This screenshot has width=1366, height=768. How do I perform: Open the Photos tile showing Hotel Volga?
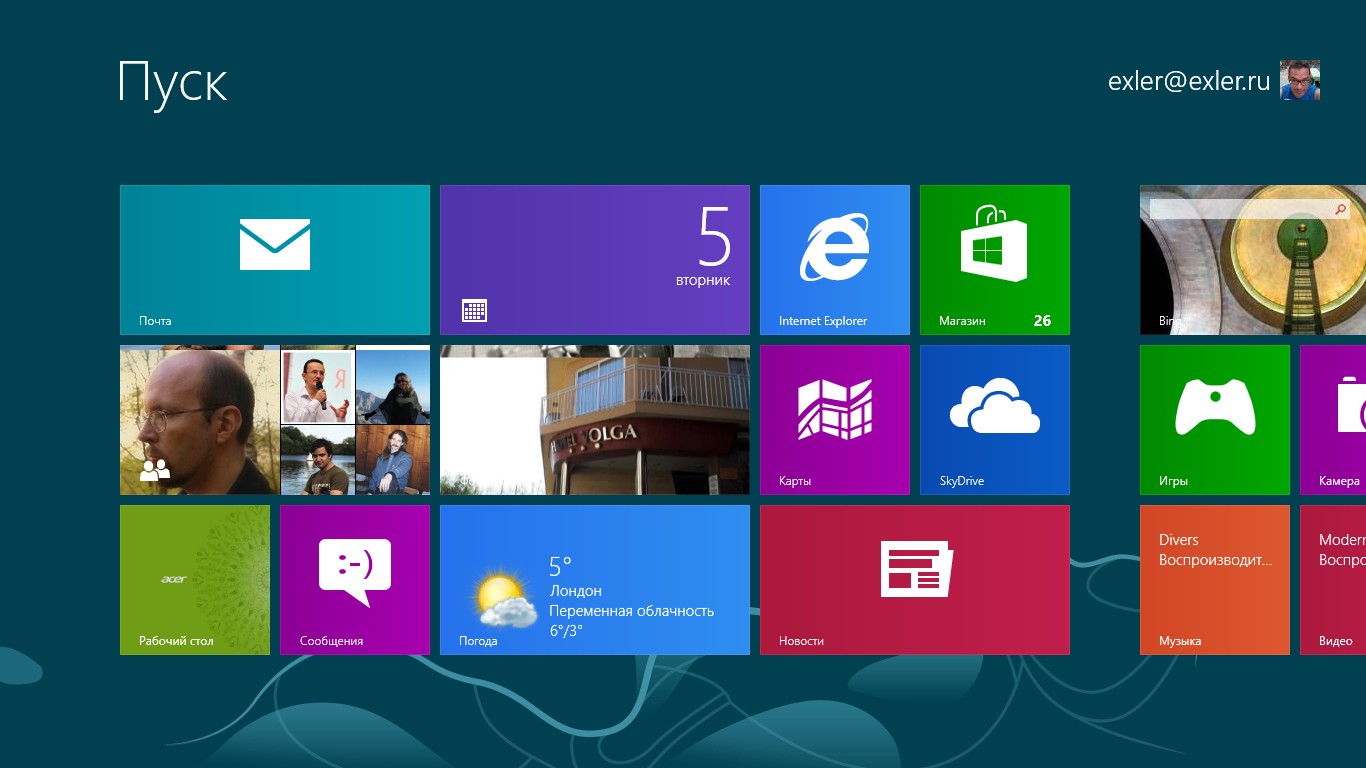coord(595,420)
